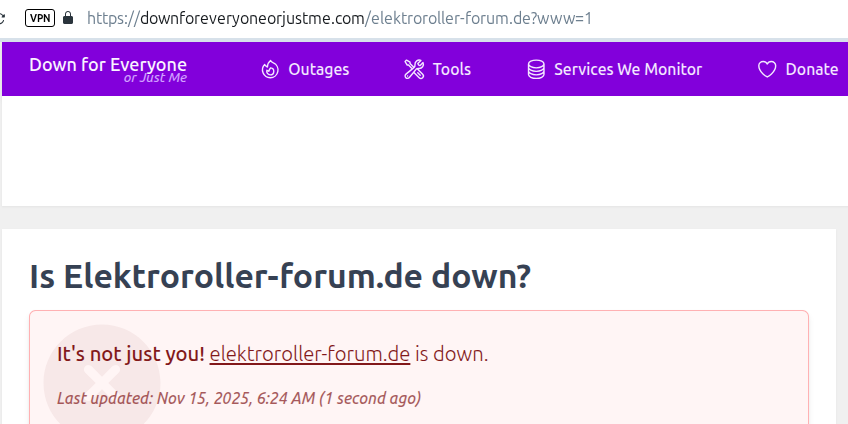Click the Outages flame icon
Viewport: 848px width, 424px height.
pos(270,69)
